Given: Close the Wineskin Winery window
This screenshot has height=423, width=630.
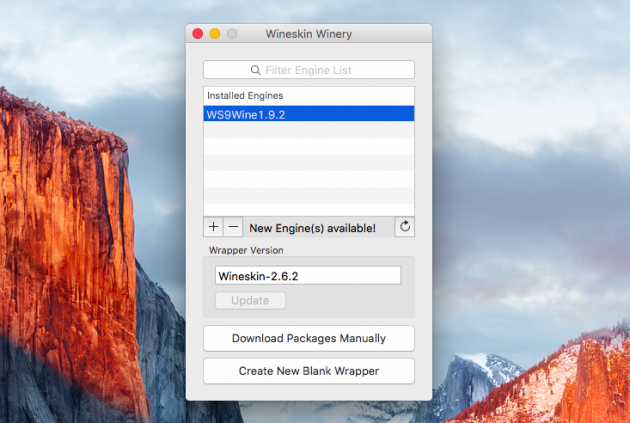Looking at the screenshot, I should (198, 34).
